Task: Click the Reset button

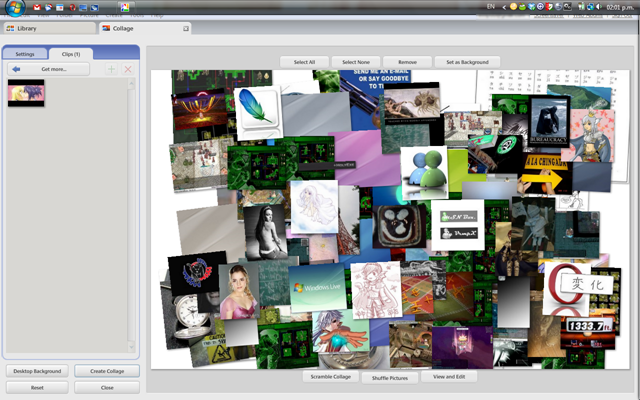Action: (x=37, y=387)
